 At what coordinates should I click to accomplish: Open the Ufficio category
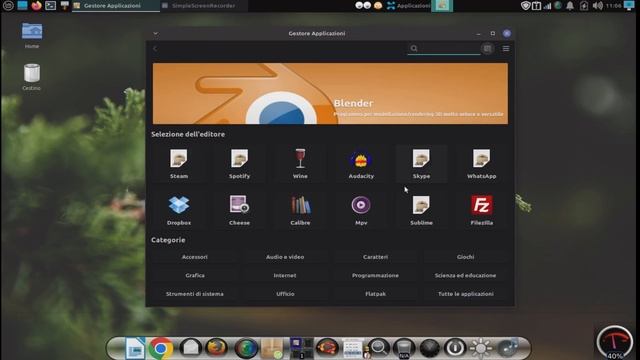(x=285, y=294)
